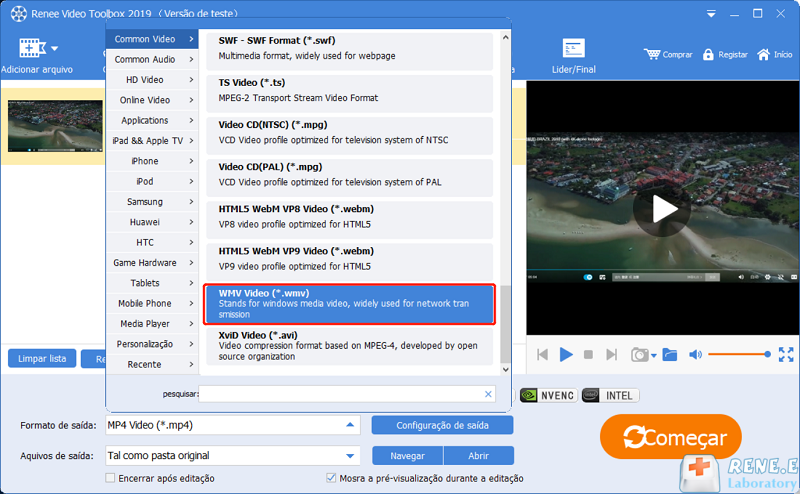Expand the Applications category
The image size is (800, 494).
coord(152,120)
